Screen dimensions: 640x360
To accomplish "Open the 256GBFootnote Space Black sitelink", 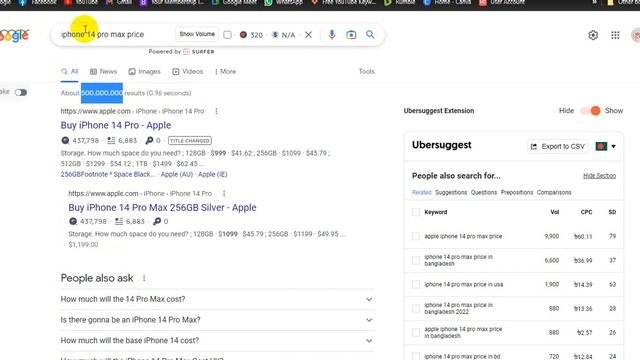I will pos(108,174).
